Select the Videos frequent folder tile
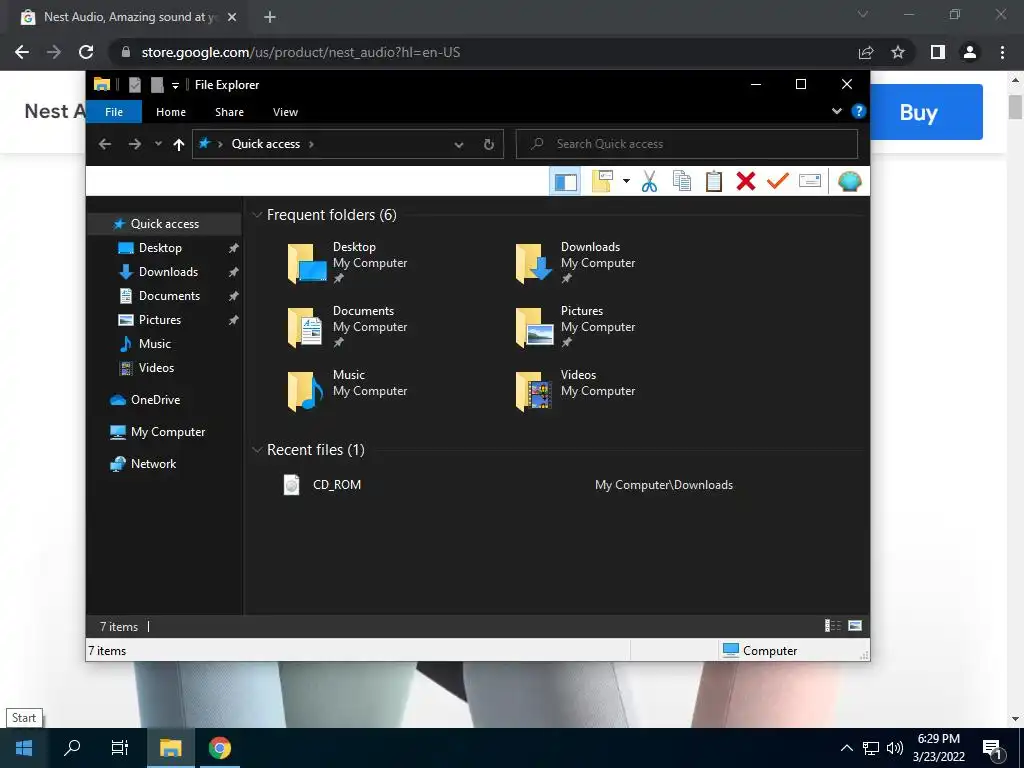 576,391
